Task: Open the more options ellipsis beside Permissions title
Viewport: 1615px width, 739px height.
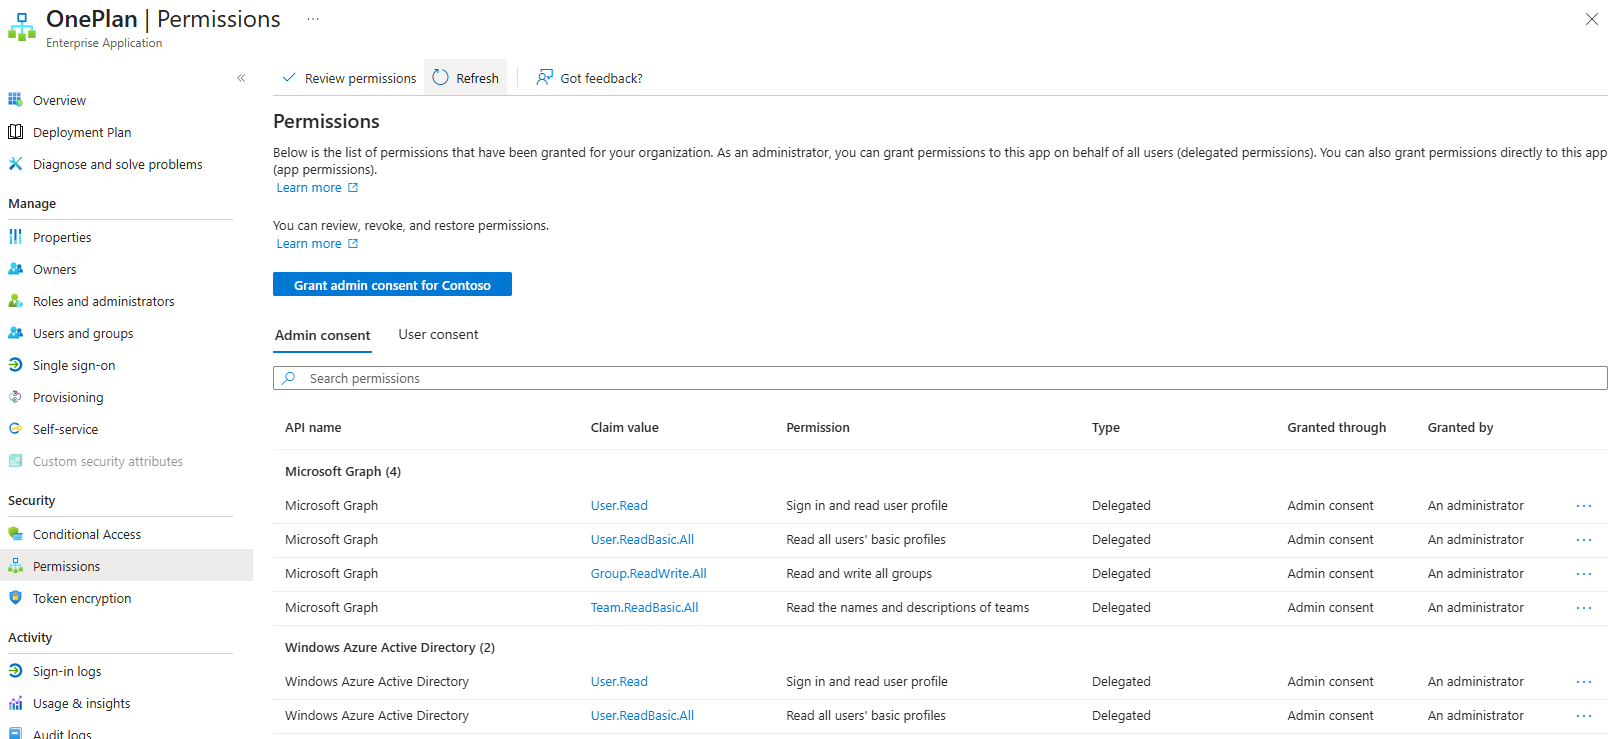Action: click(313, 19)
